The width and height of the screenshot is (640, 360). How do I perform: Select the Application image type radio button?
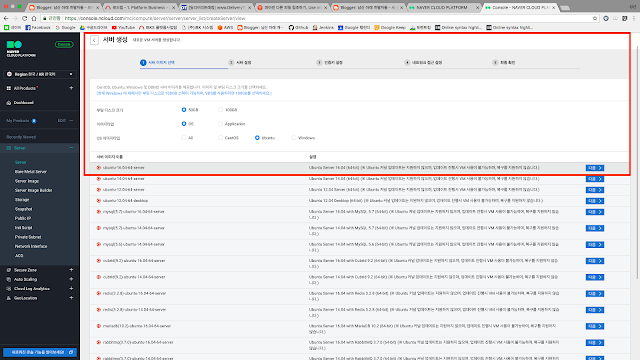point(220,124)
